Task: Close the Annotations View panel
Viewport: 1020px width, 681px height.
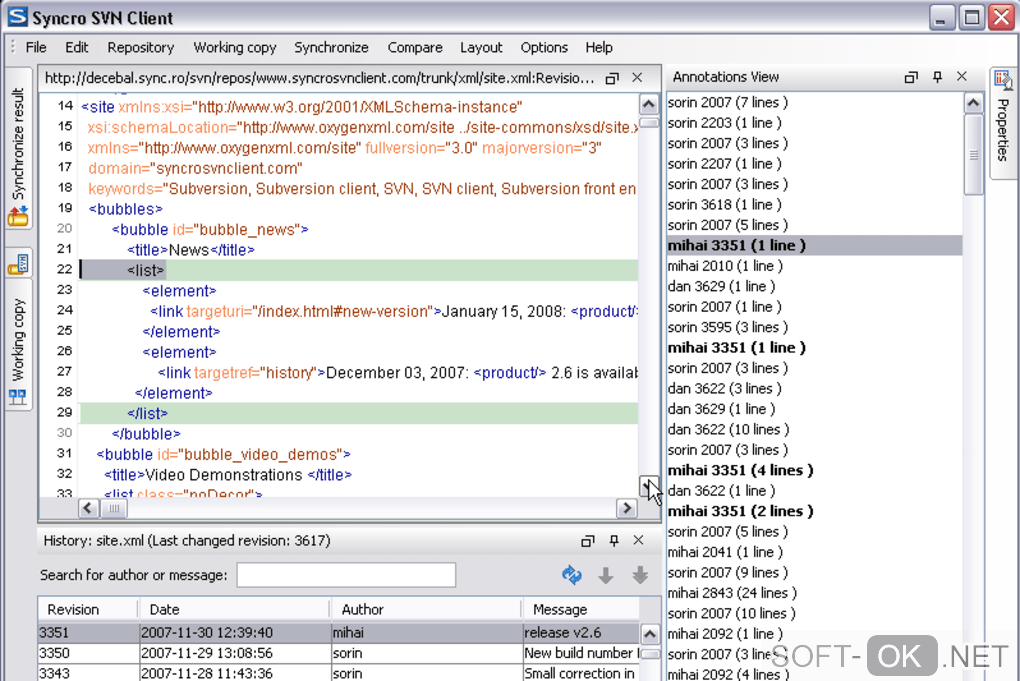Action: coord(962,77)
